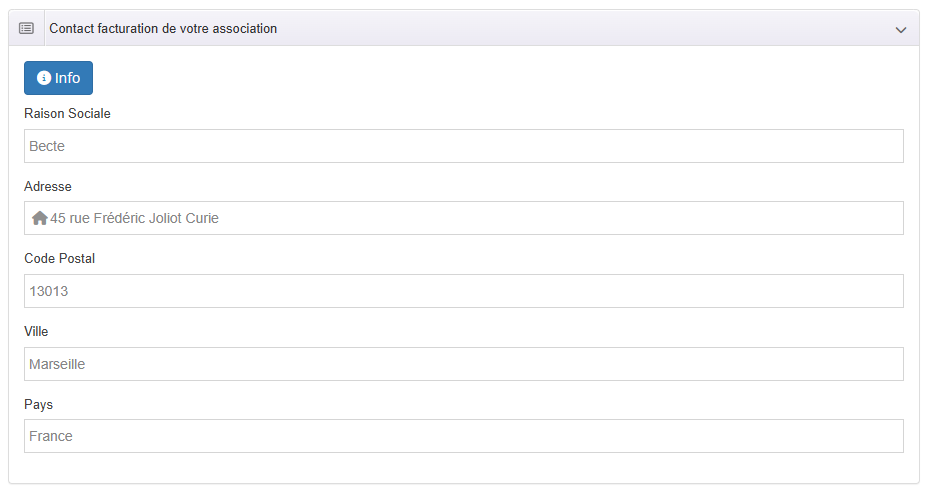Viewport: 930px width, 494px height.
Task: Click the 'Raison Sociale' label
Action: 67,114
